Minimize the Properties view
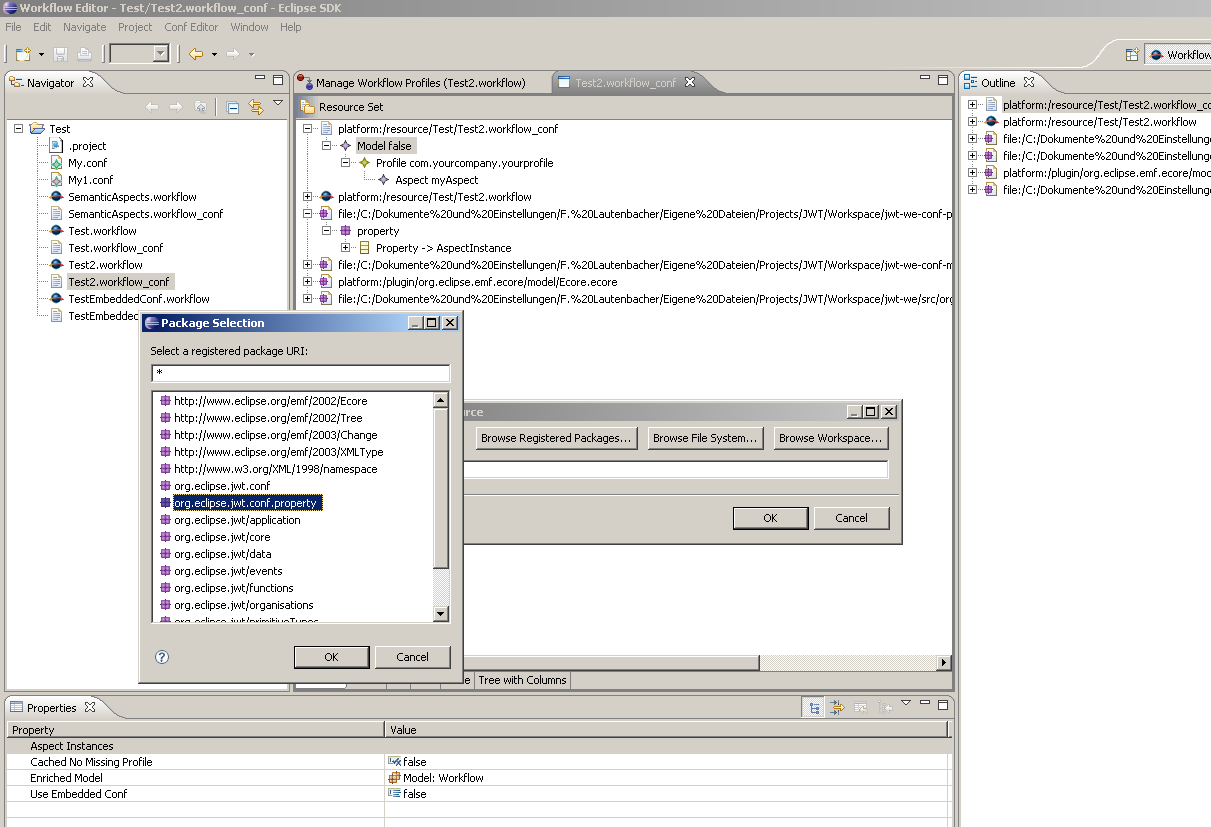 click(x=925, y=704)
